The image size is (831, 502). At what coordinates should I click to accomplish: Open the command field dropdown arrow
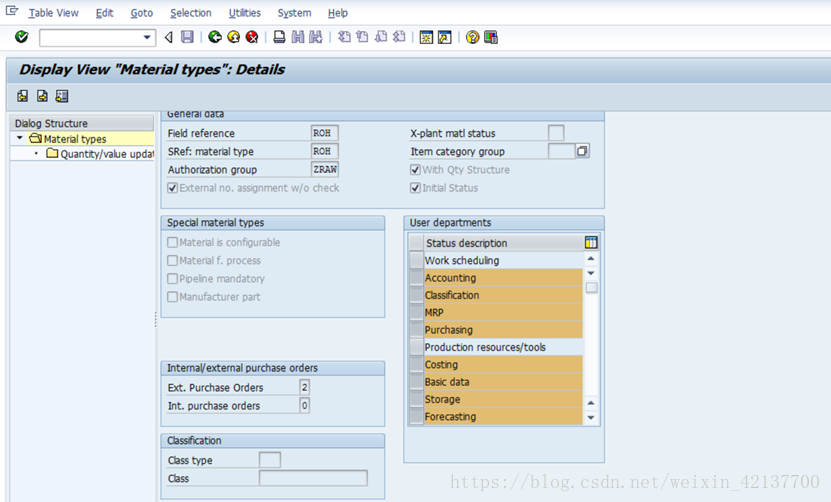(147, 38)
